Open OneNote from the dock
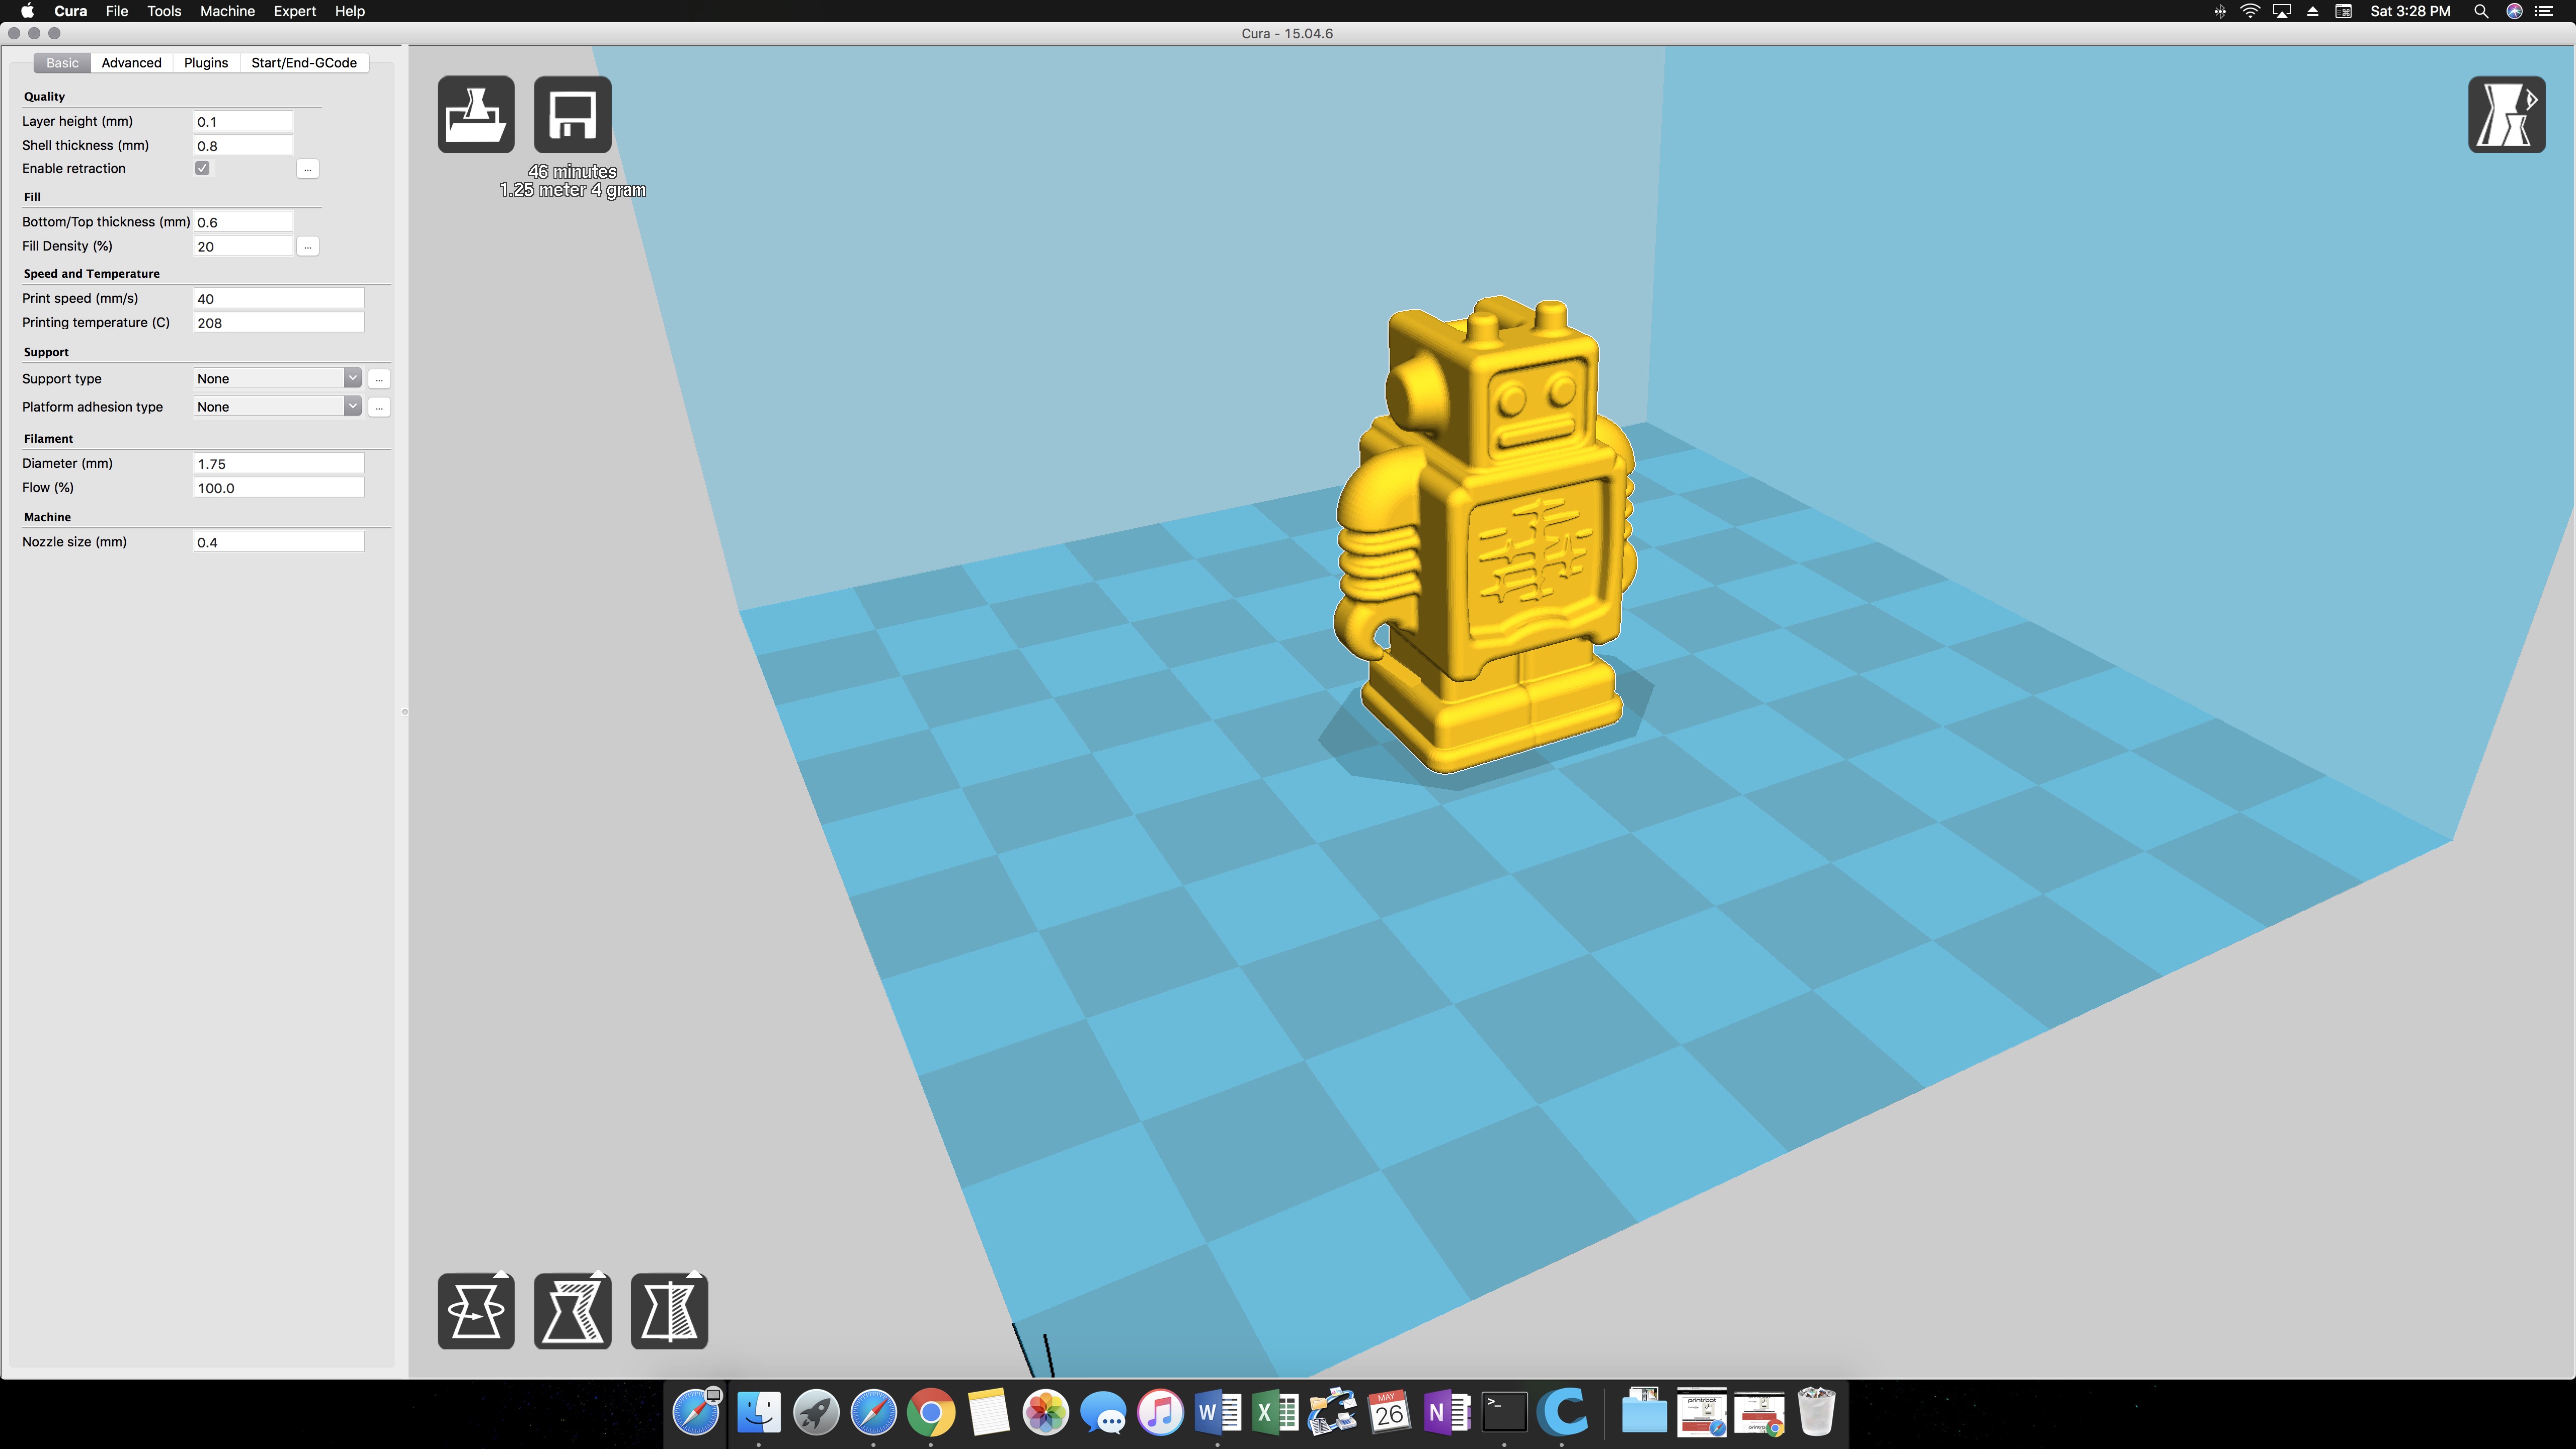Image resolution: width=2576 pixels, height=1449 pixels. 1447,1412
